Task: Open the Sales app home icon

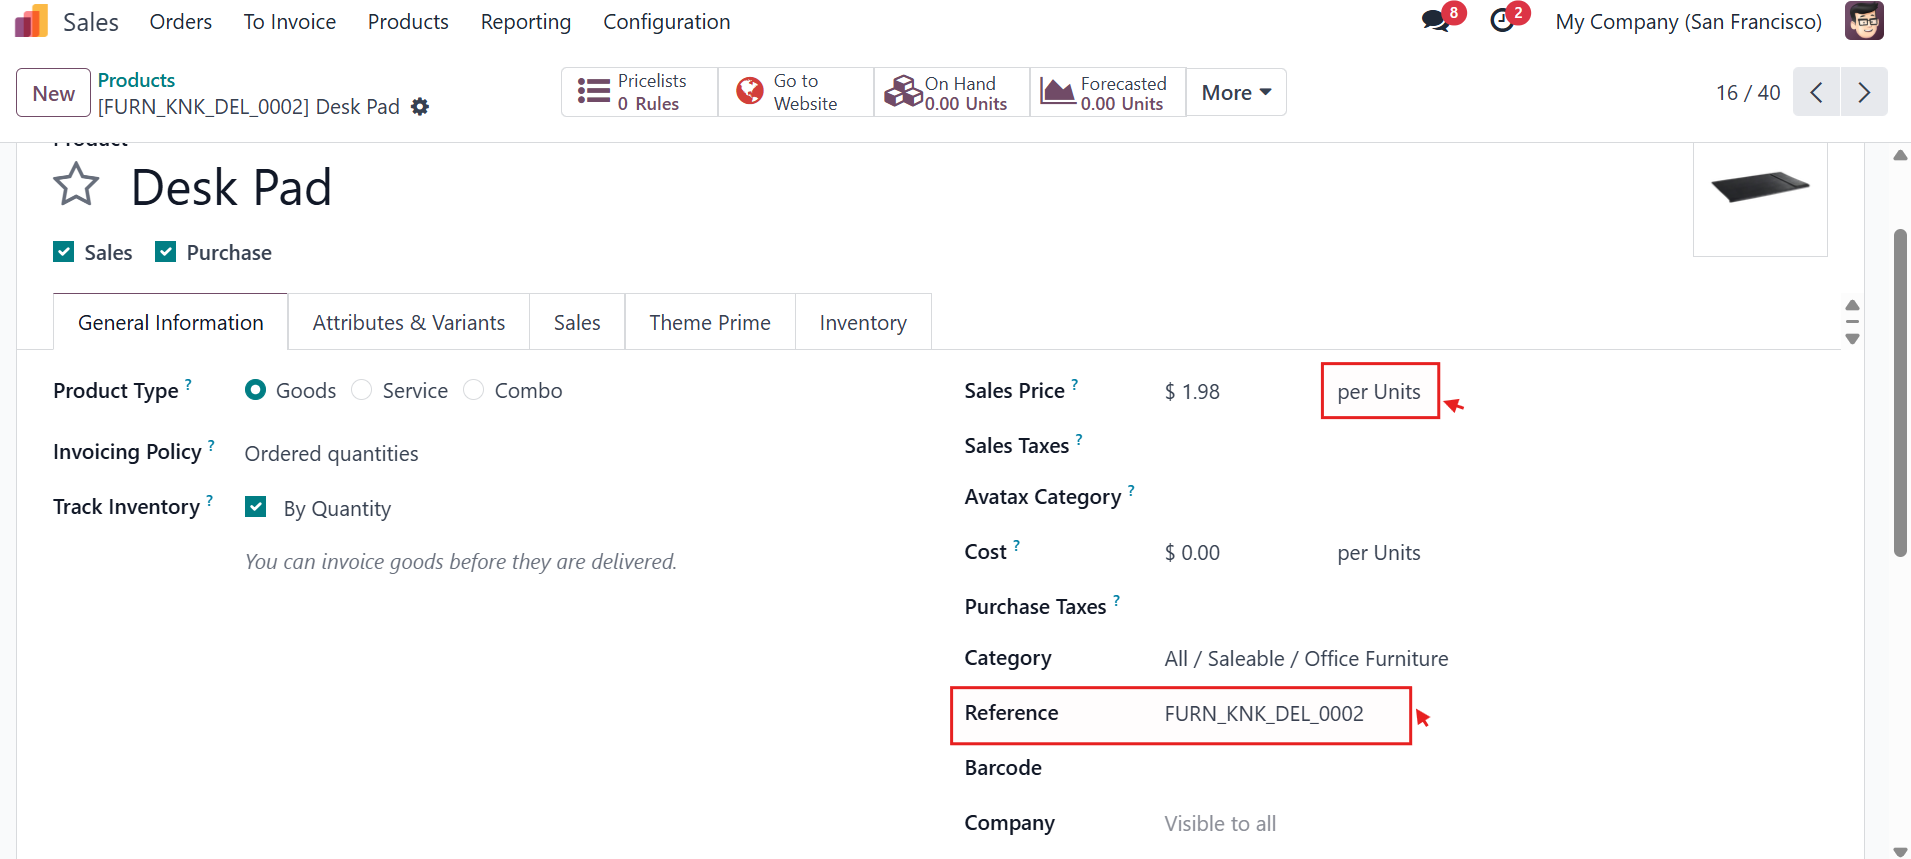Action: pyautogui.click(x=31, y=21)
